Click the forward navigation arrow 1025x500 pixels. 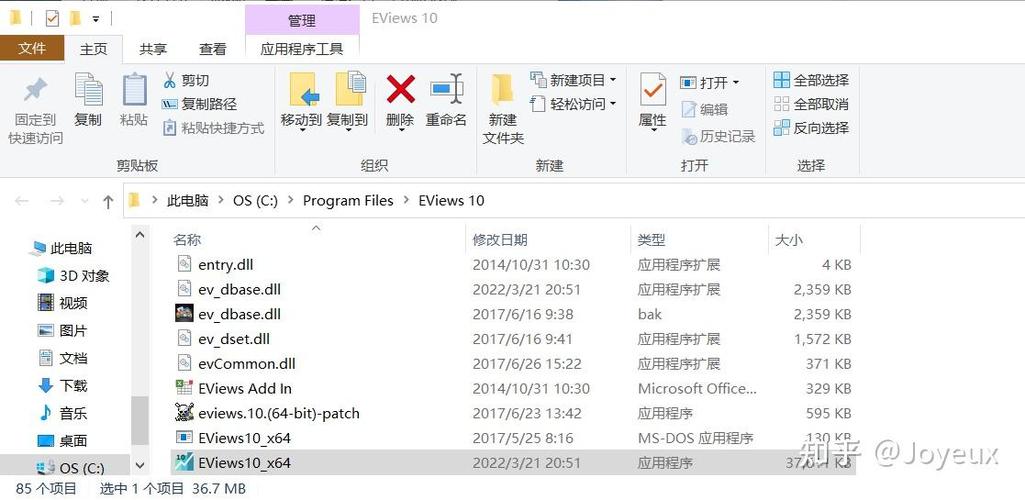click(x=57, y=201)
